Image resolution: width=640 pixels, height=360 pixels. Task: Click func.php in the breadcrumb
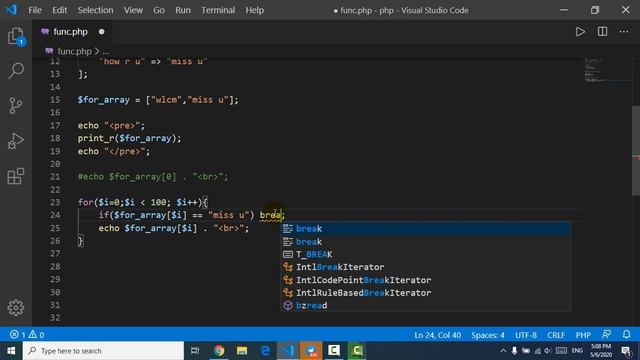pyautogui.click(x=74, y=51)
